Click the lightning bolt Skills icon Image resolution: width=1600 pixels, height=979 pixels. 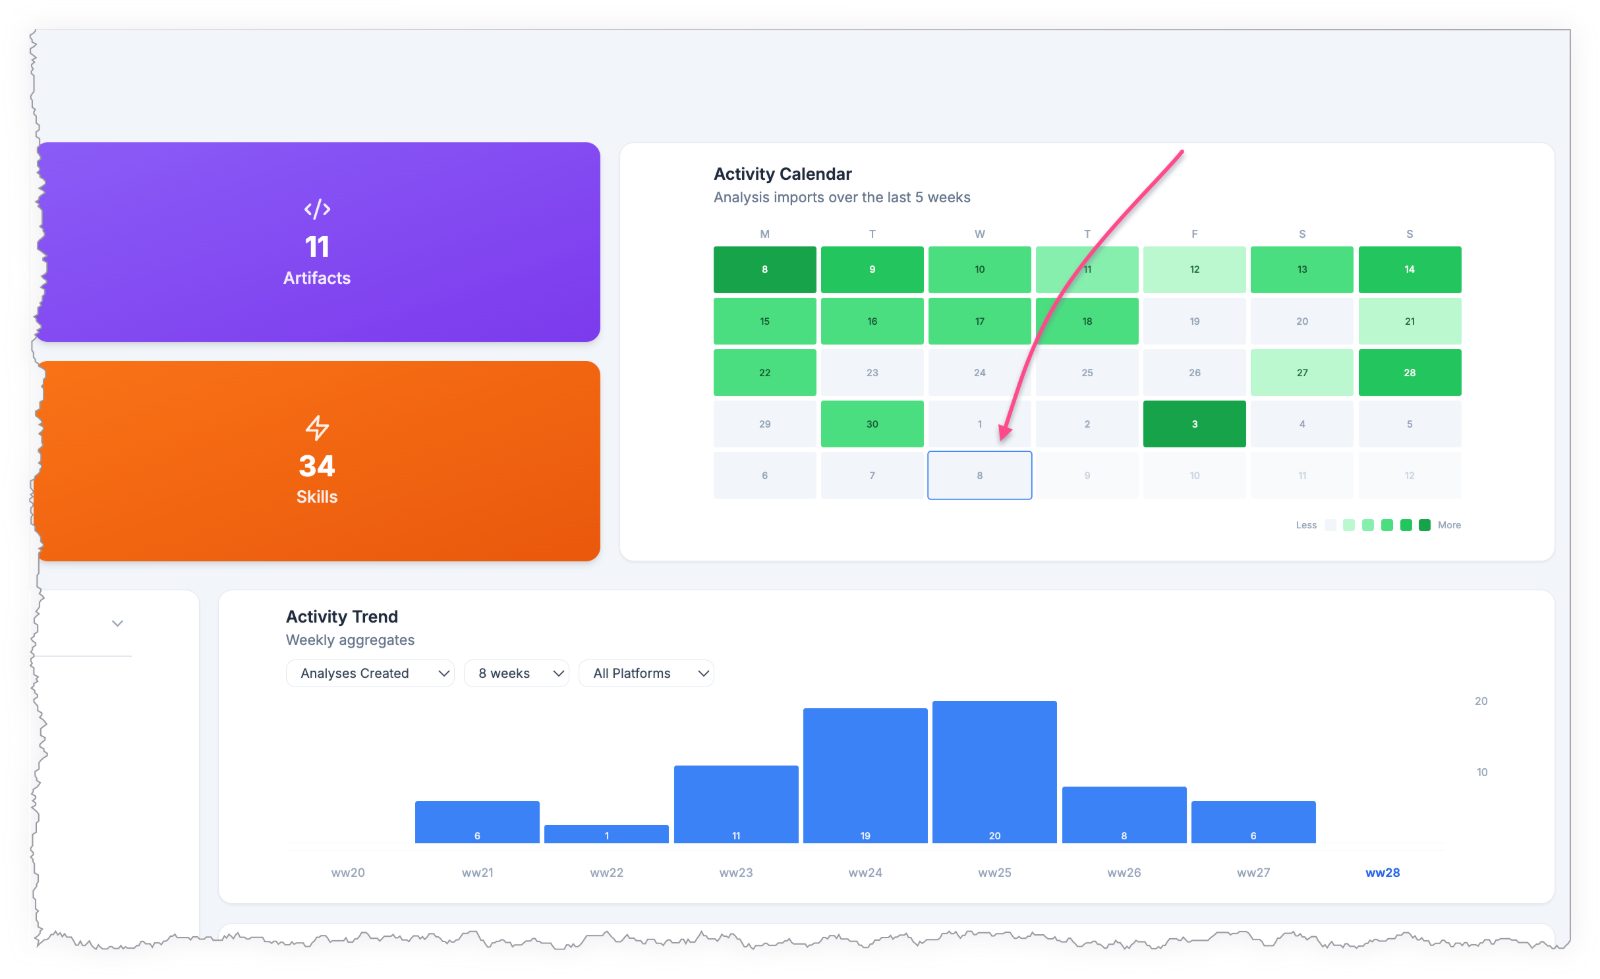[317, 428]
